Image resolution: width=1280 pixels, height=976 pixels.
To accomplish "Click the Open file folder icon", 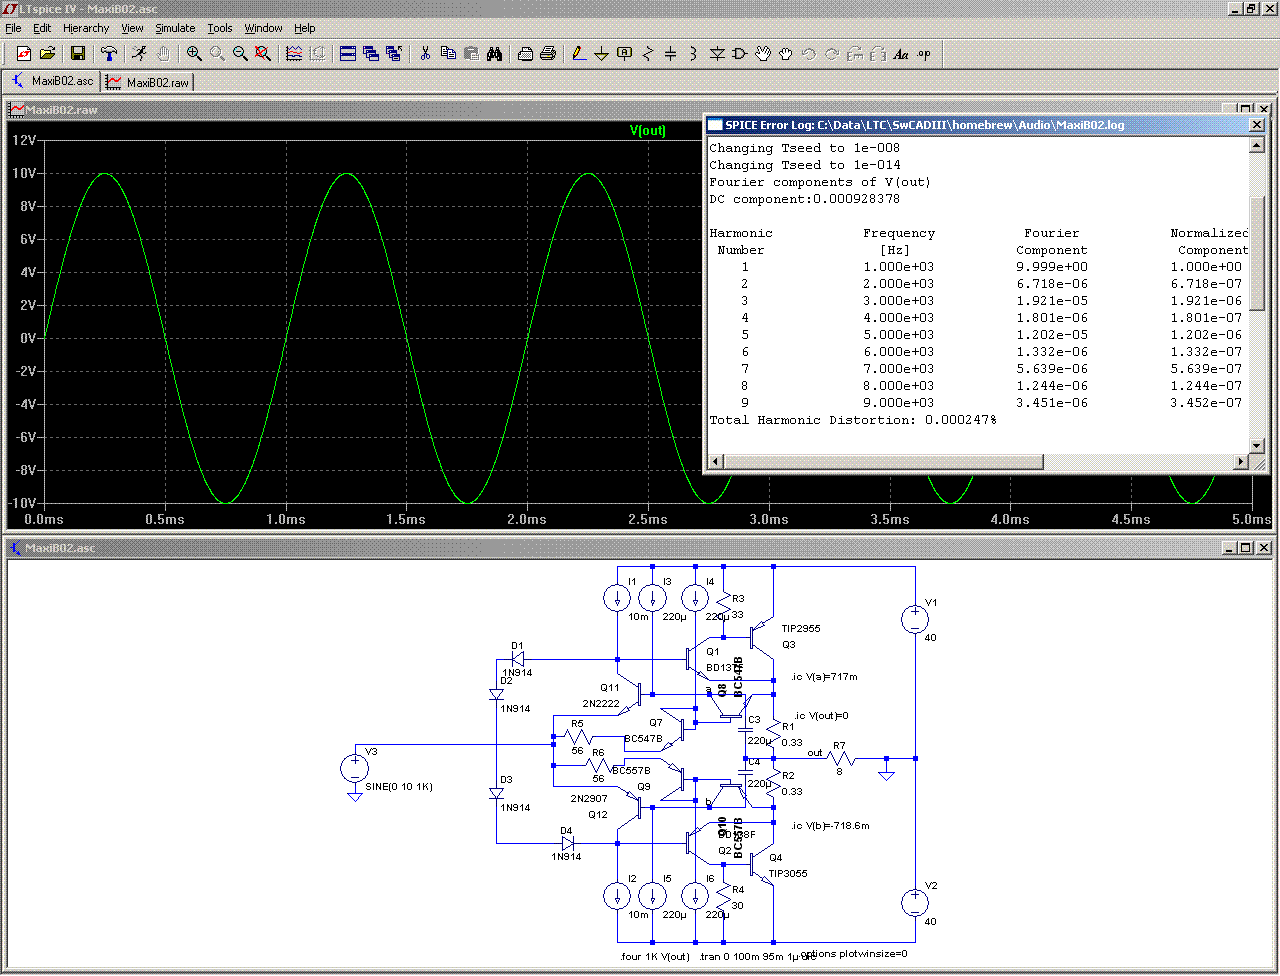I will point(47,54).
